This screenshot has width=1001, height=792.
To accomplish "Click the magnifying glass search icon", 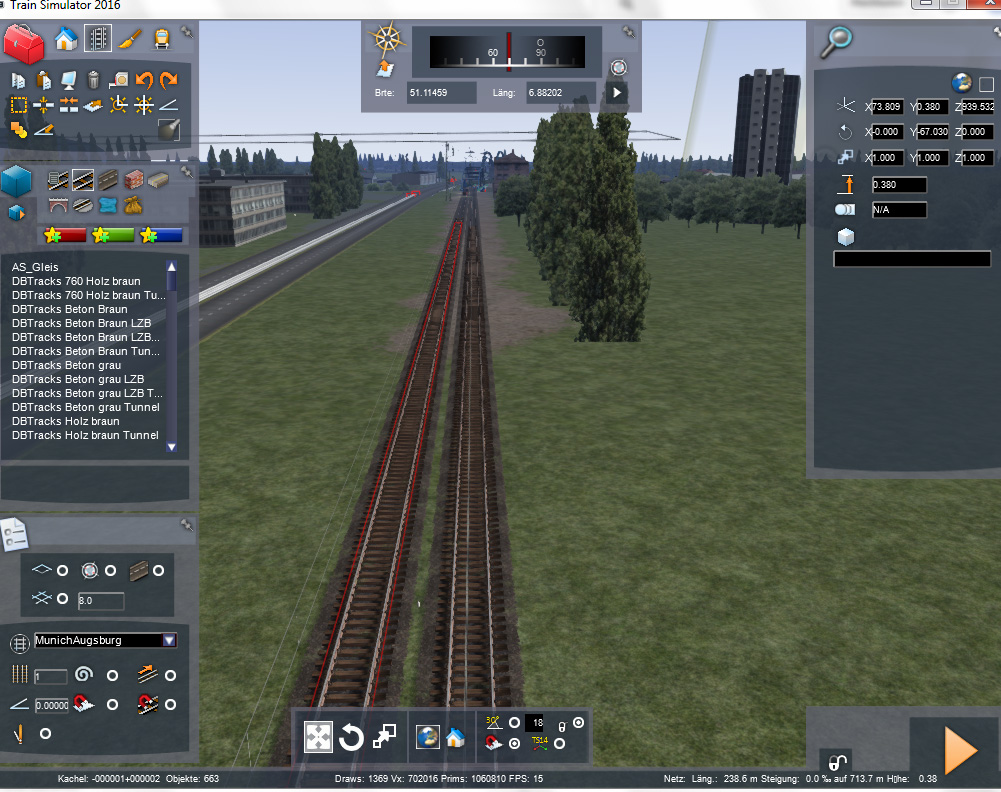I will click(836, 42).
